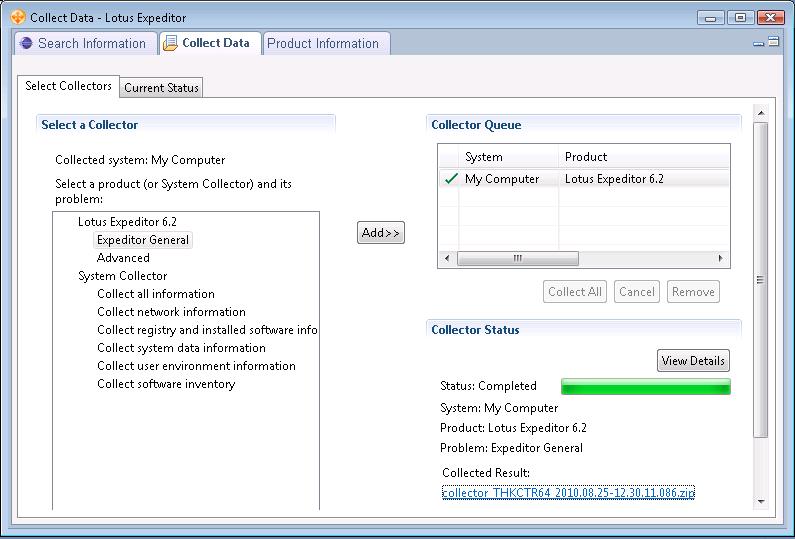The height and width of the screenshot is (539, 795).
Task: Click the Product column header in queue
Action: coord(644,157)
